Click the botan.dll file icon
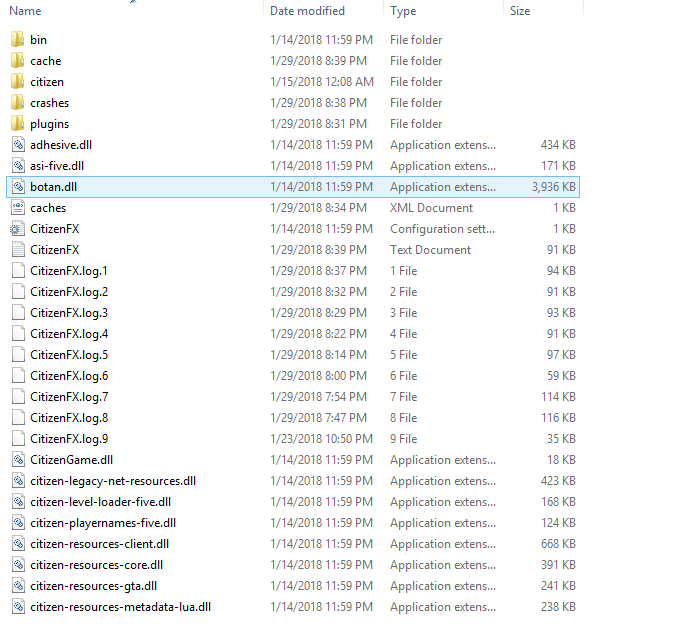The image size is (695, 627). (x=18, y=187)
